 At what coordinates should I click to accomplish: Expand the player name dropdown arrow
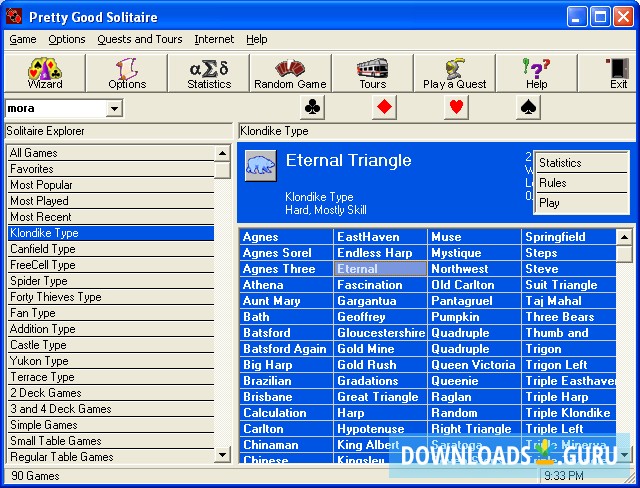click(114, 108)
